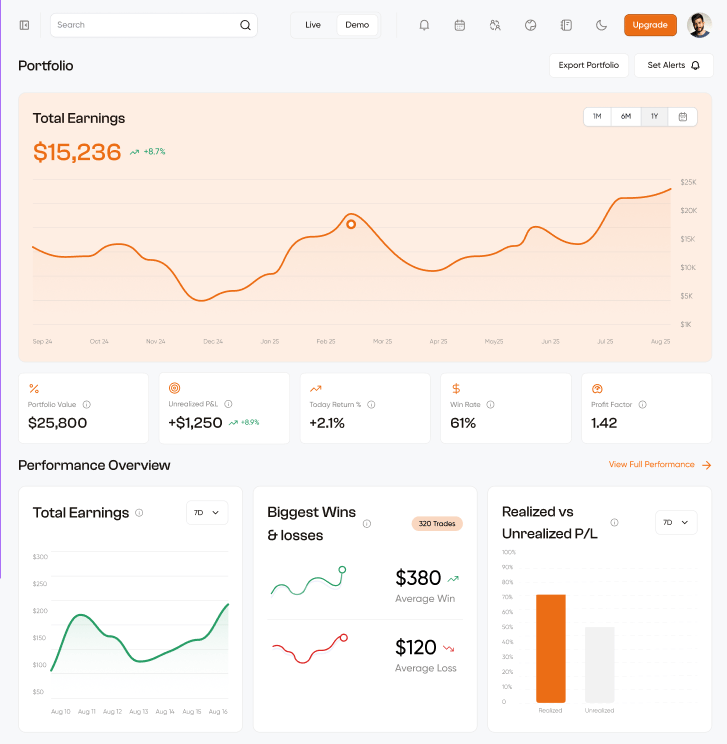Select the 1M chart range
Viewport: 727px width, 744px height.
pyautogui.click(x=597, y=117)
